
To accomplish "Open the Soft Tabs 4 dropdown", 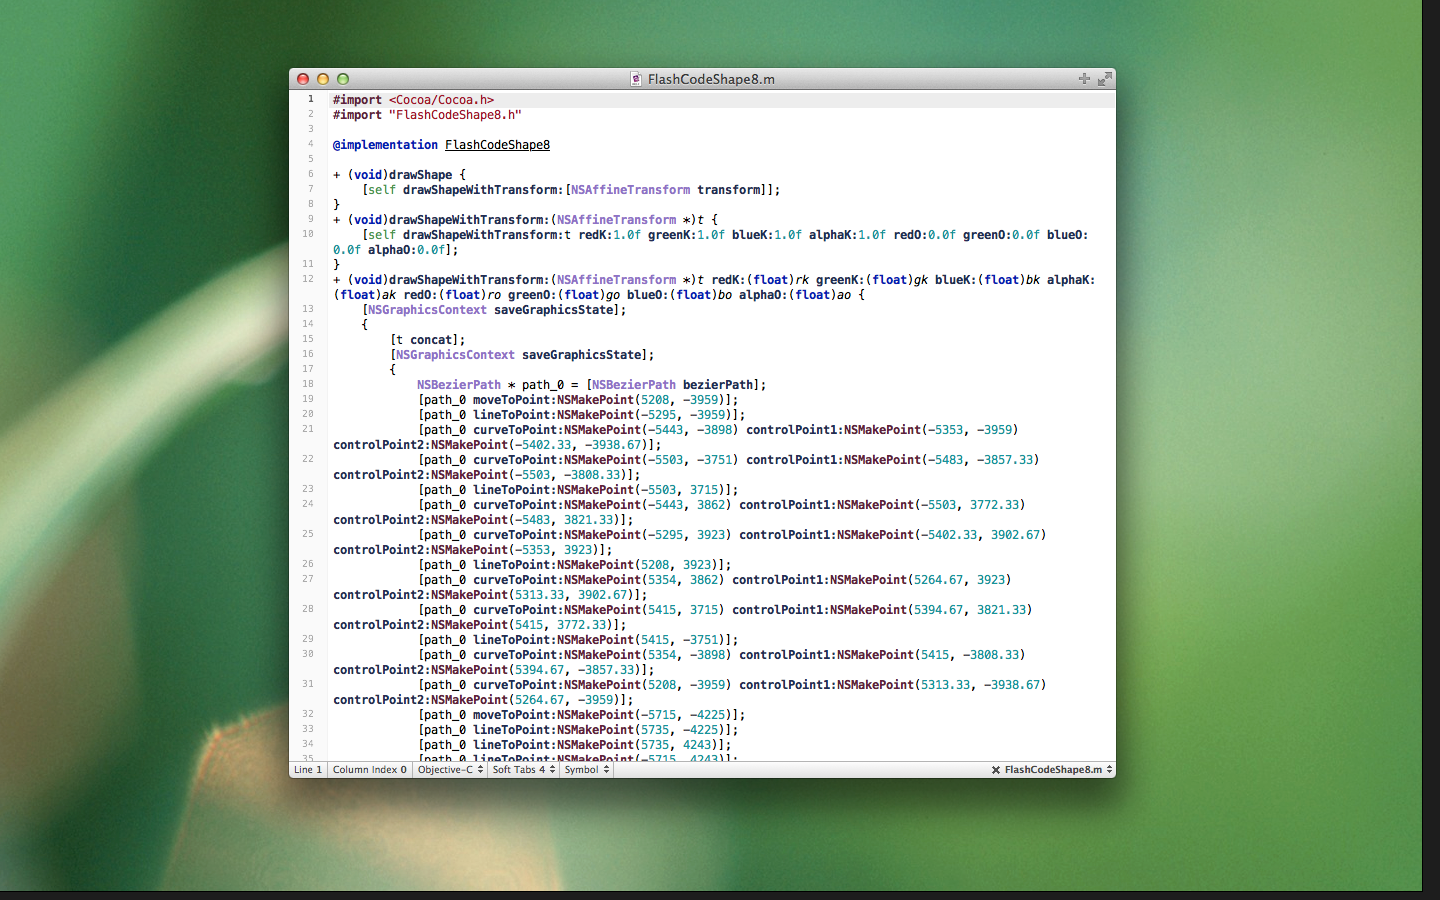I will coord(524,770).
